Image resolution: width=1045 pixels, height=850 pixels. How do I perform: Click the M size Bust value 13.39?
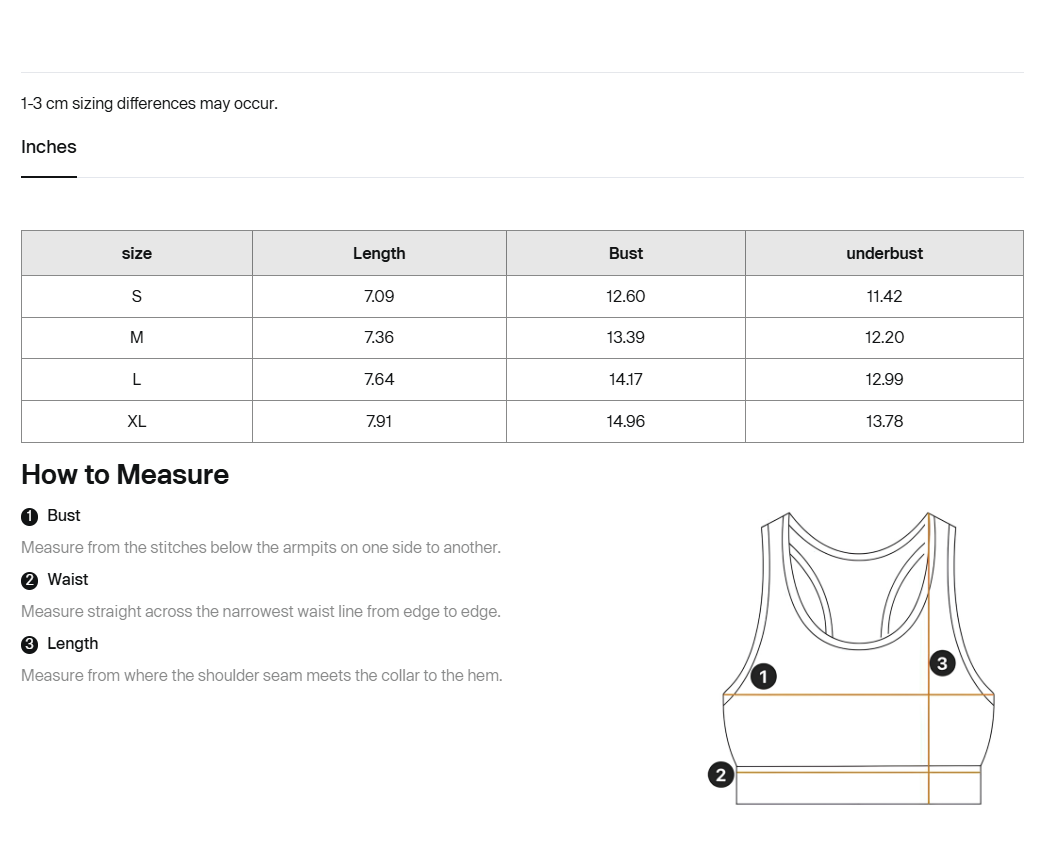coord(626,338)
